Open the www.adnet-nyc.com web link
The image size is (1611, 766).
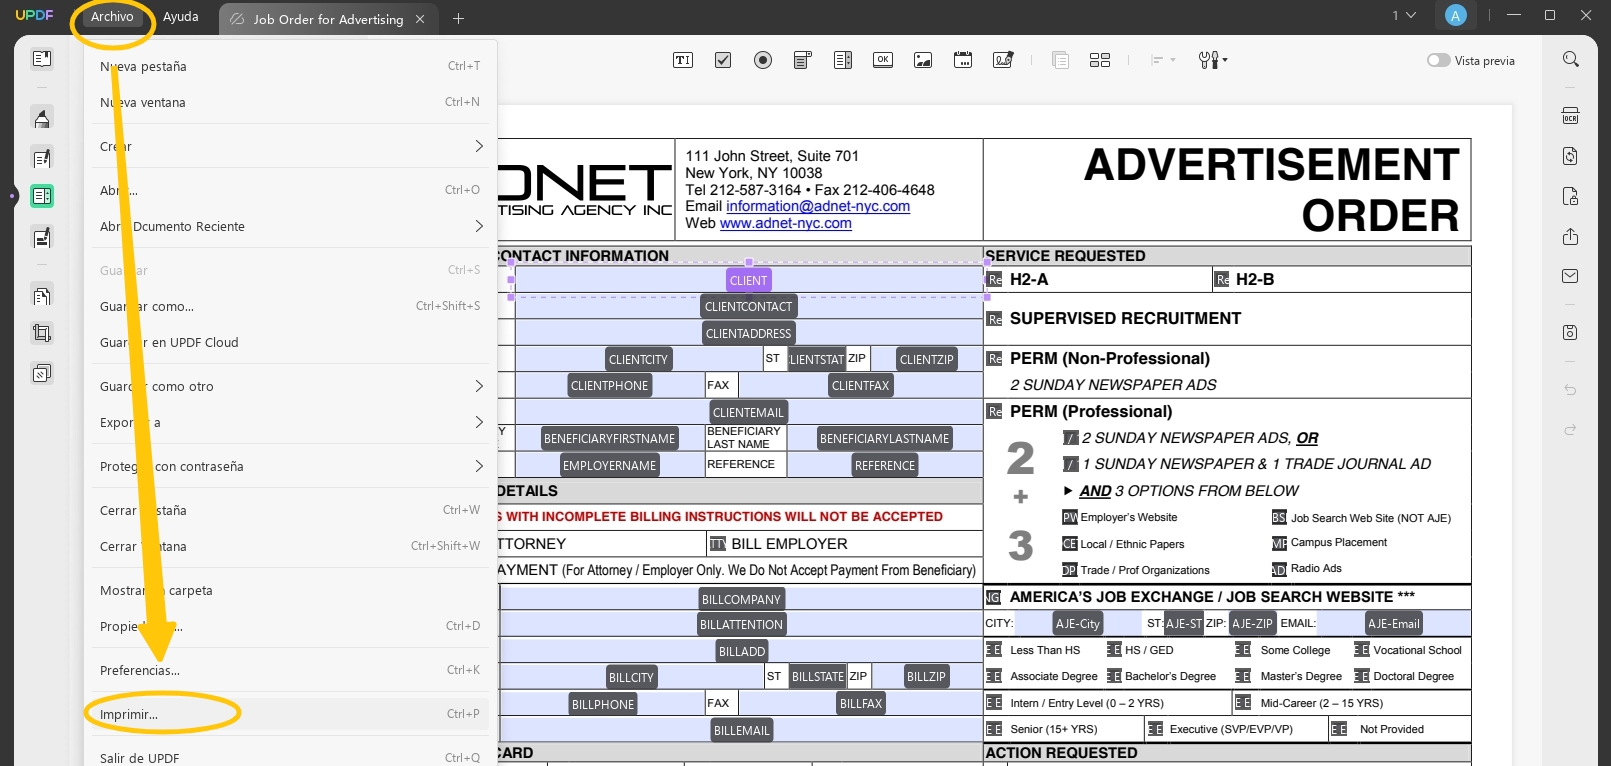[x=786, y=223]
